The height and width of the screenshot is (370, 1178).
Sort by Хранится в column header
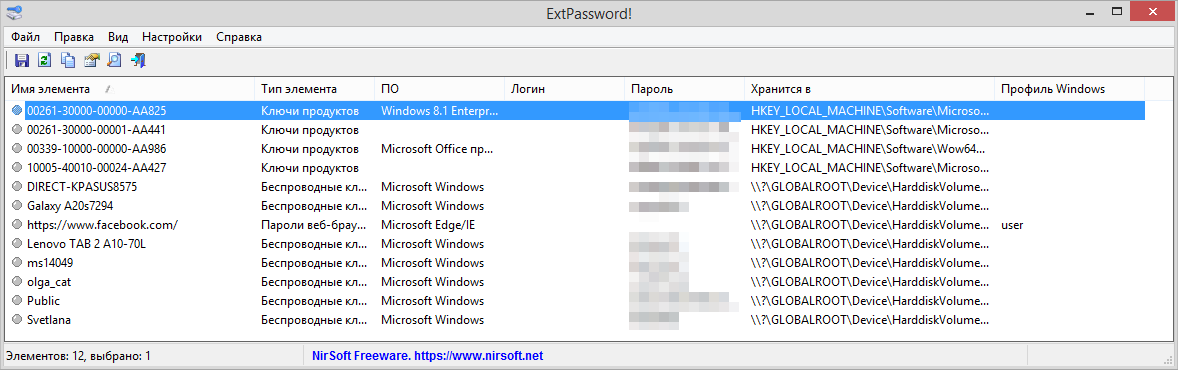pyautogui.click(x=869, y=89)
